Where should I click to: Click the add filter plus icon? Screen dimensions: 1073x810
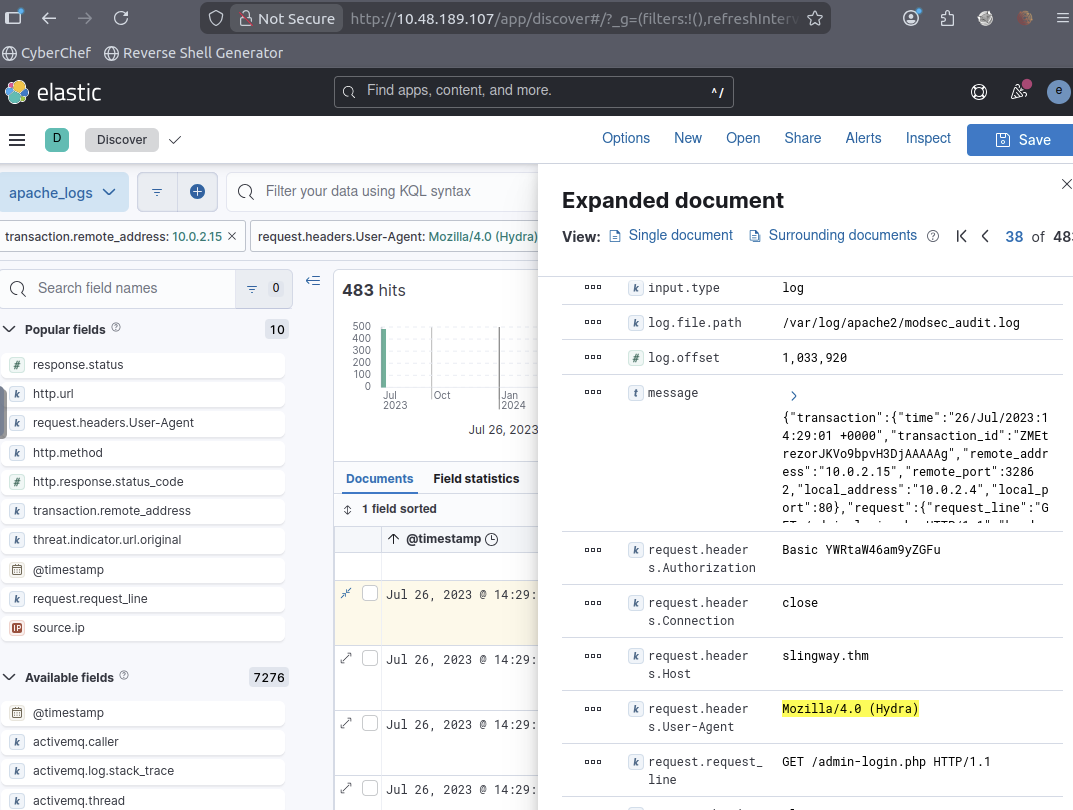(197, 191)
